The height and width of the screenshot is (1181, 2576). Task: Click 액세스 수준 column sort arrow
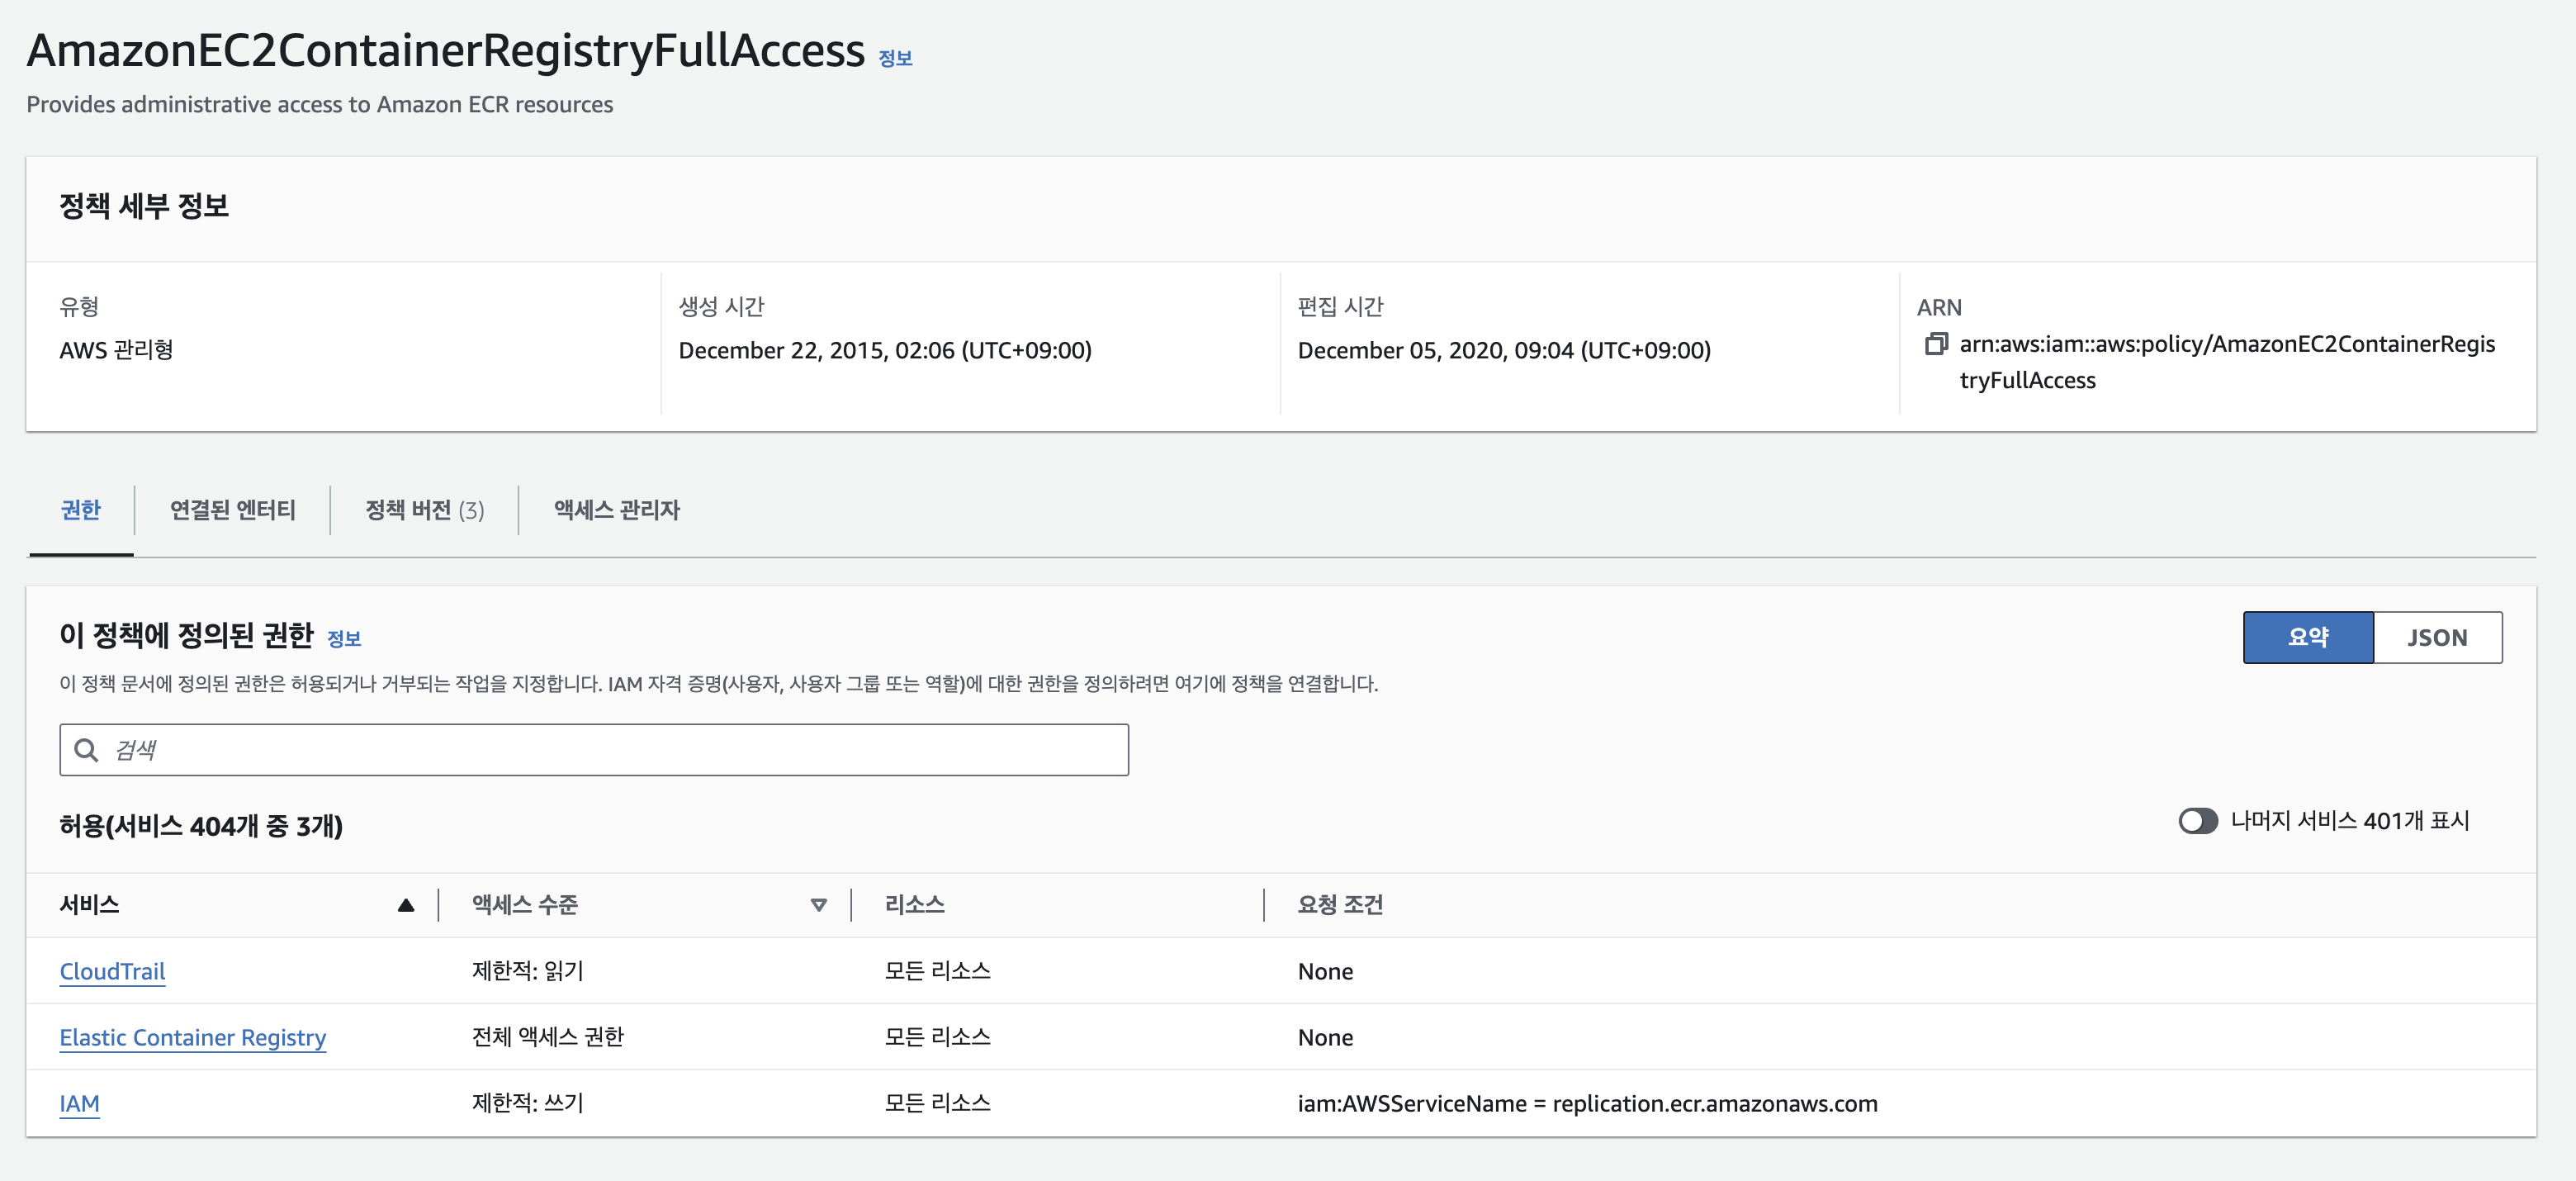click(818, 905)
